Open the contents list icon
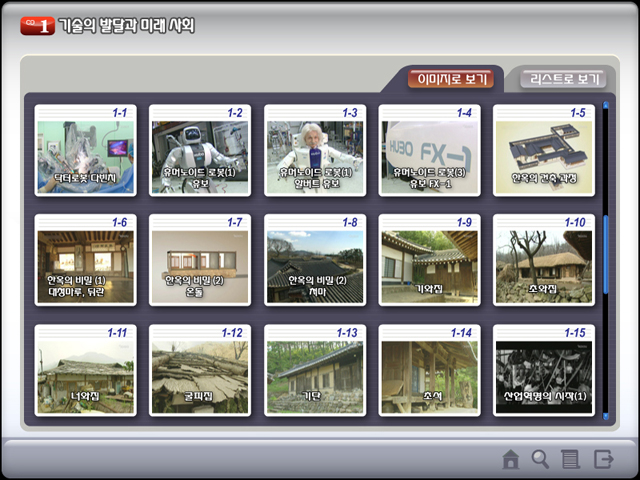This screenshot has width=640, height=480. [571, 459]
